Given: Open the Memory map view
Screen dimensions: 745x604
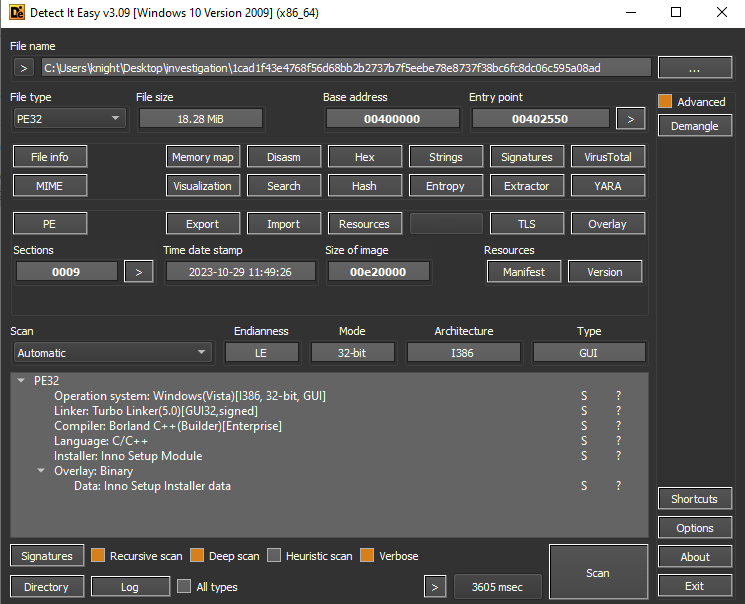Looking at the screenshot, I should point(203,157).
